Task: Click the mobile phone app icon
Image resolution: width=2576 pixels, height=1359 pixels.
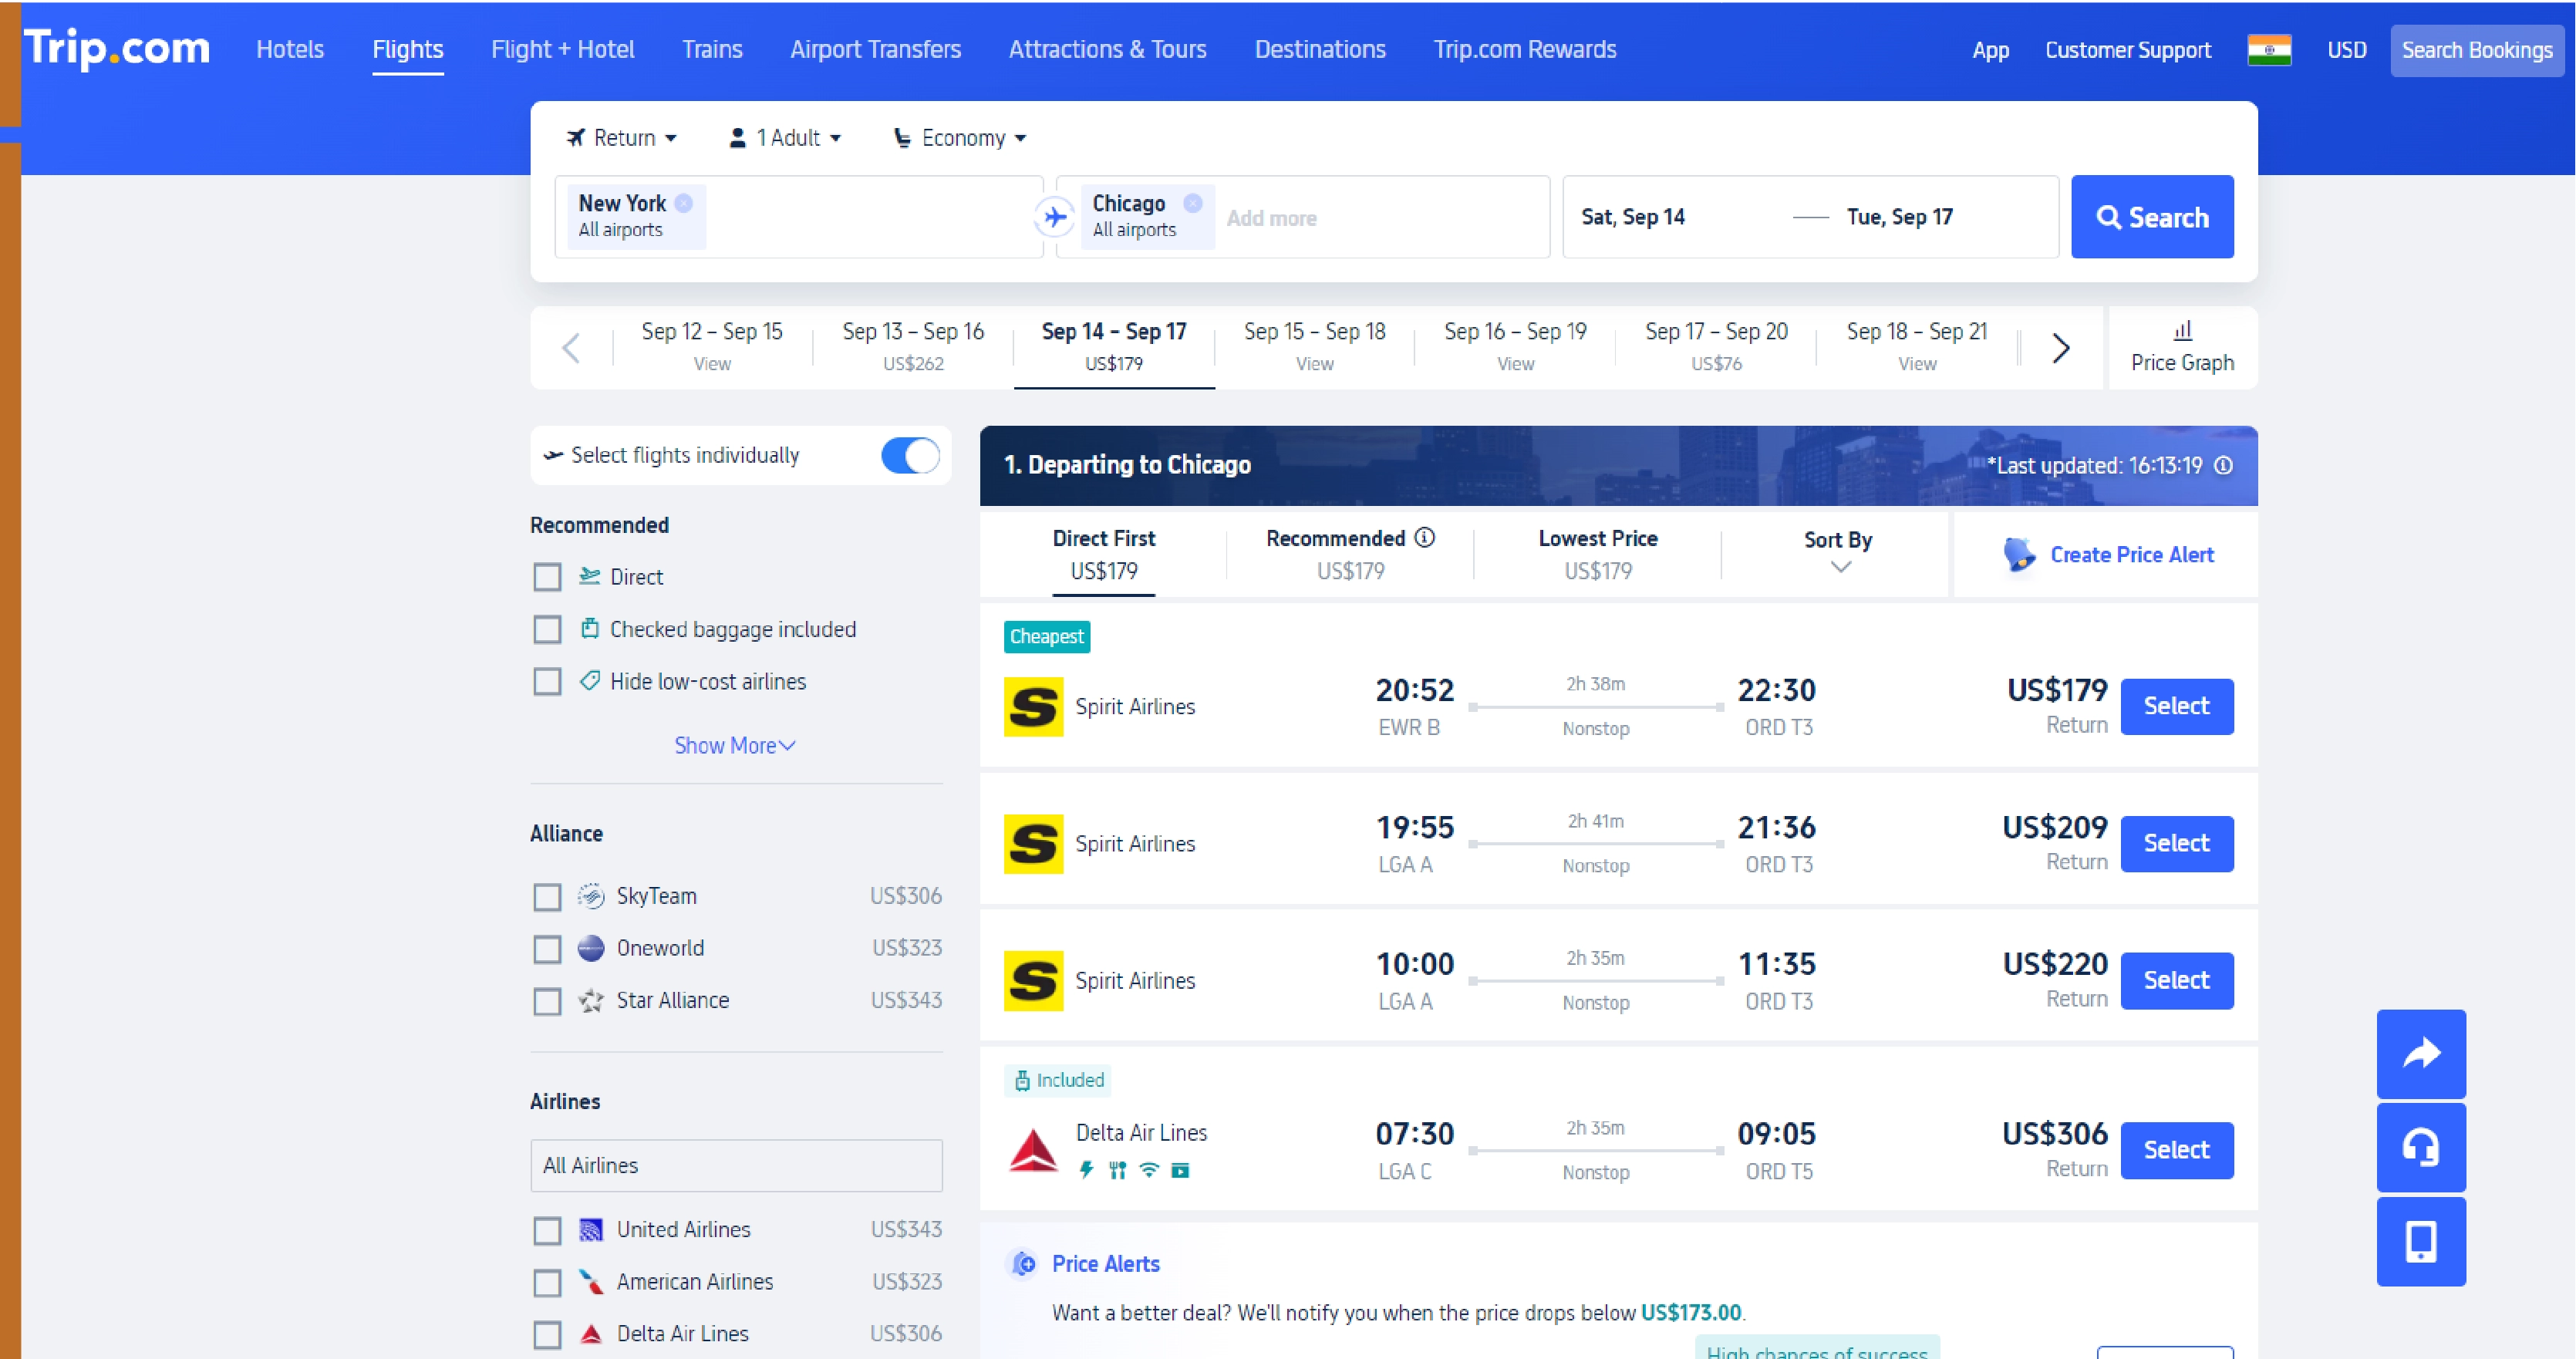Action: pos(2421,1242)
